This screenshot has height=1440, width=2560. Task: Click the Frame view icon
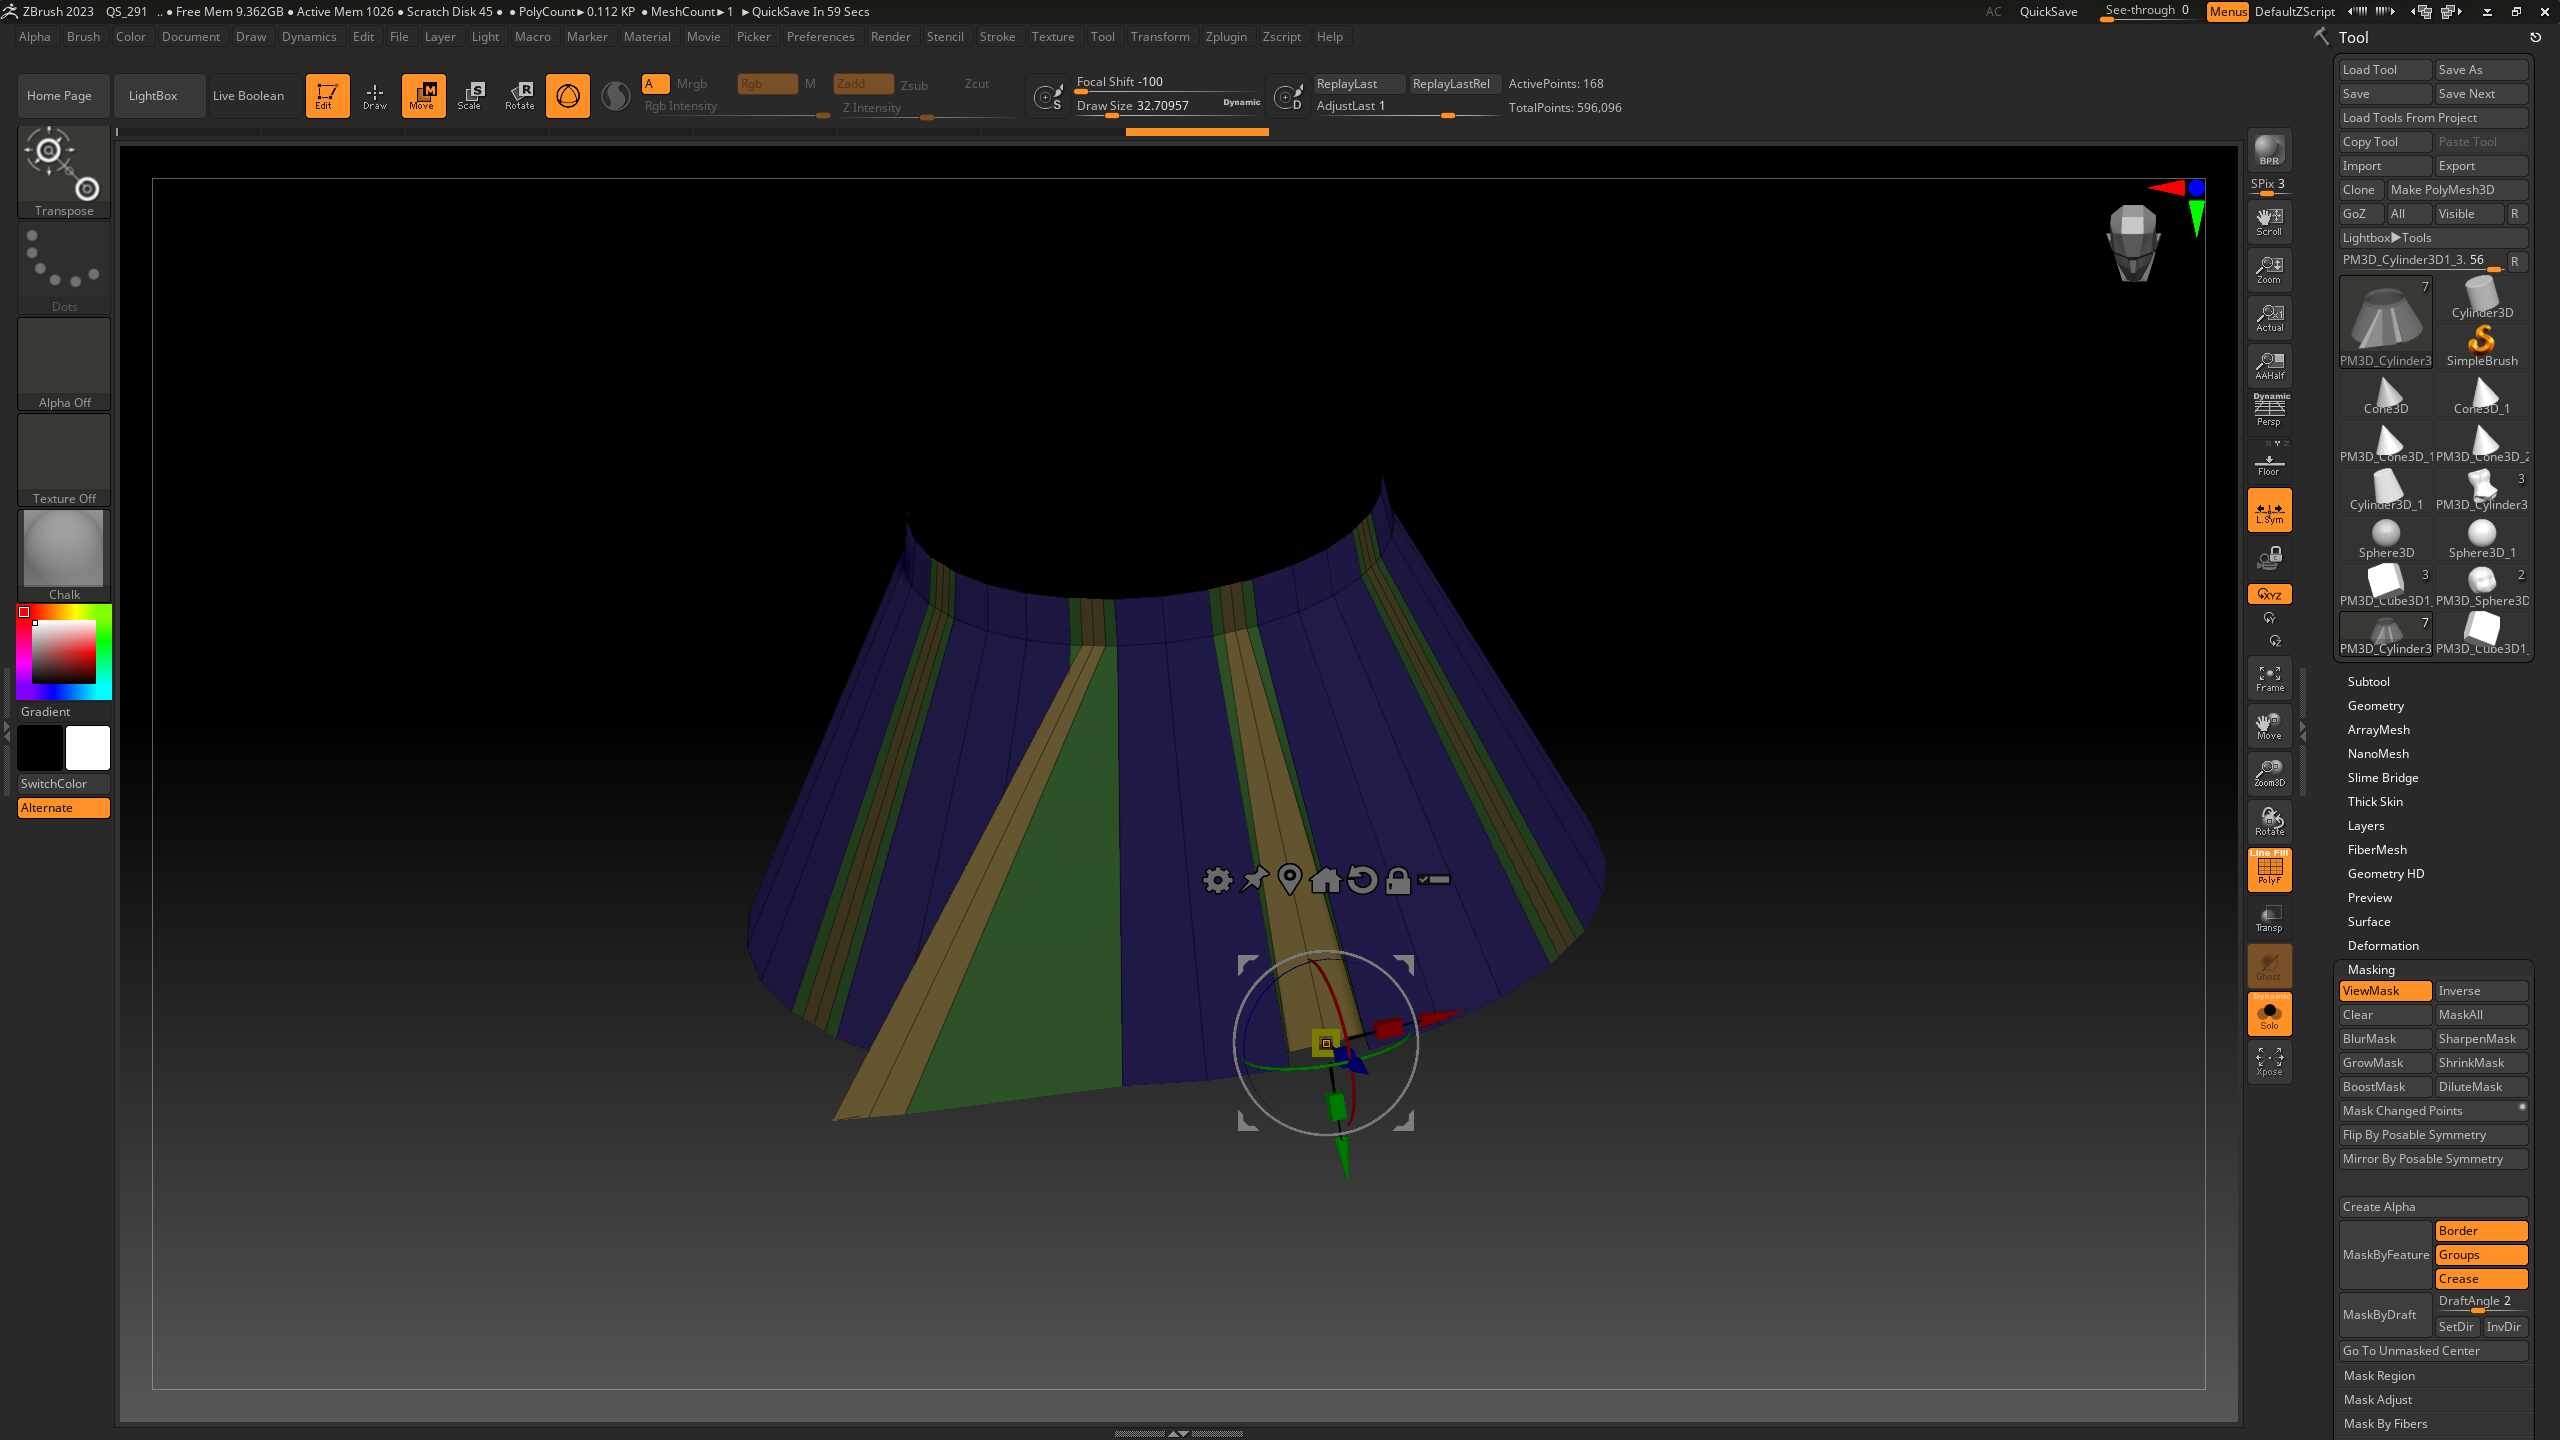[x=2268, y=678]
